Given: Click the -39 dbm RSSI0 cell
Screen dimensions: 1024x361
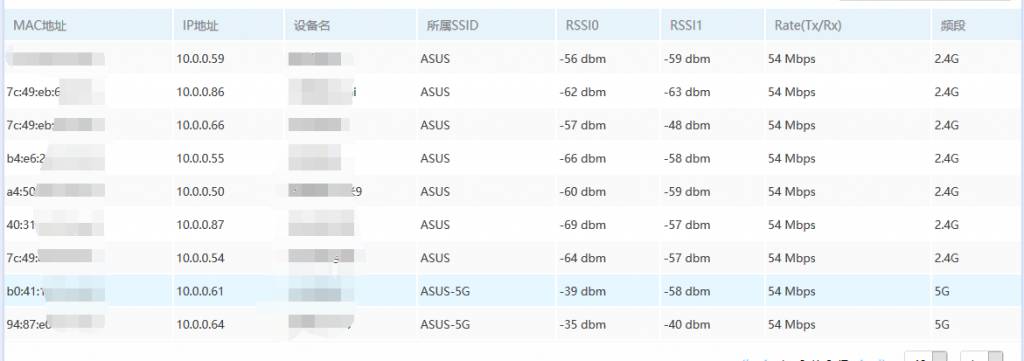Looking at the screenshot, I should point(583,291).
